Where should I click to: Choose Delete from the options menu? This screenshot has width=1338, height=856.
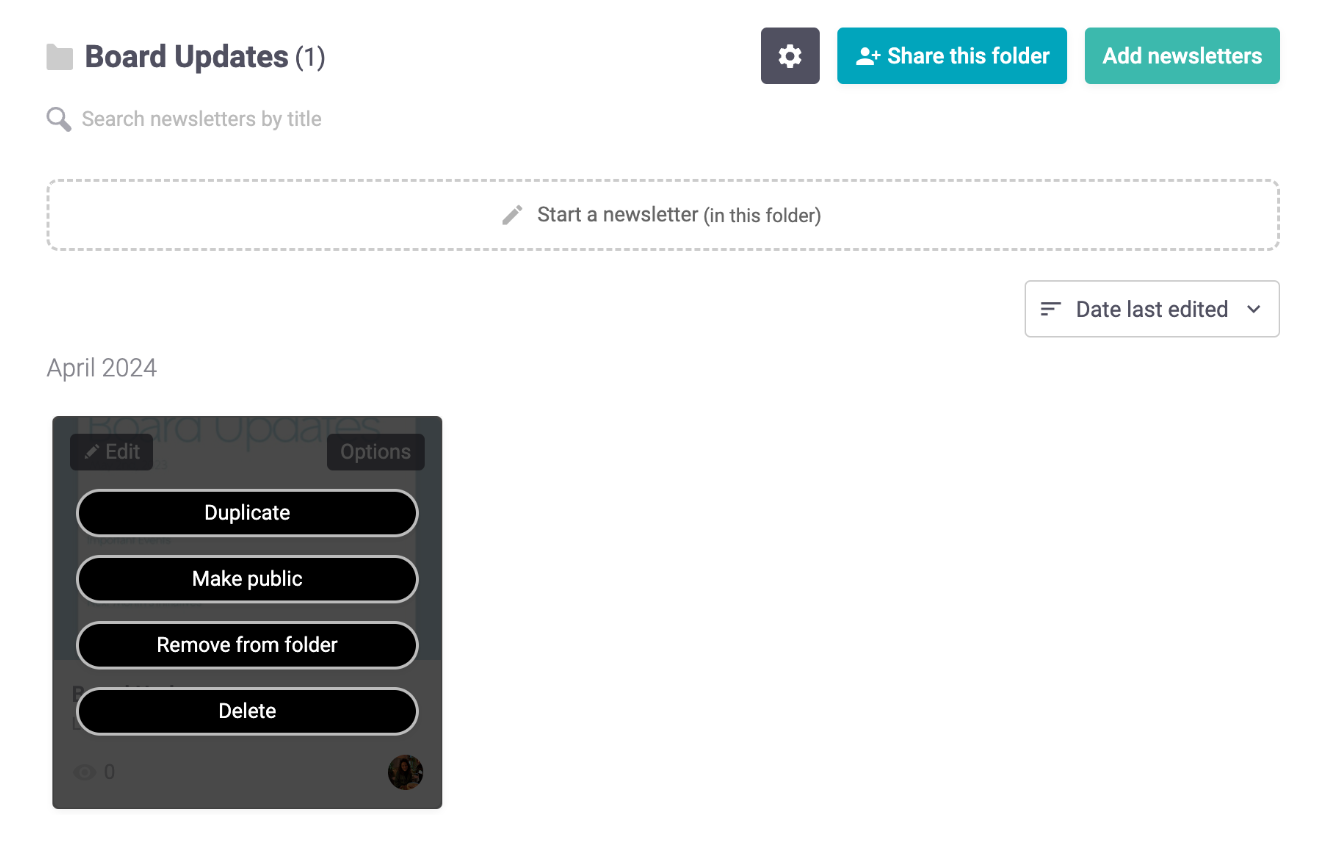(x=247, y=711)
